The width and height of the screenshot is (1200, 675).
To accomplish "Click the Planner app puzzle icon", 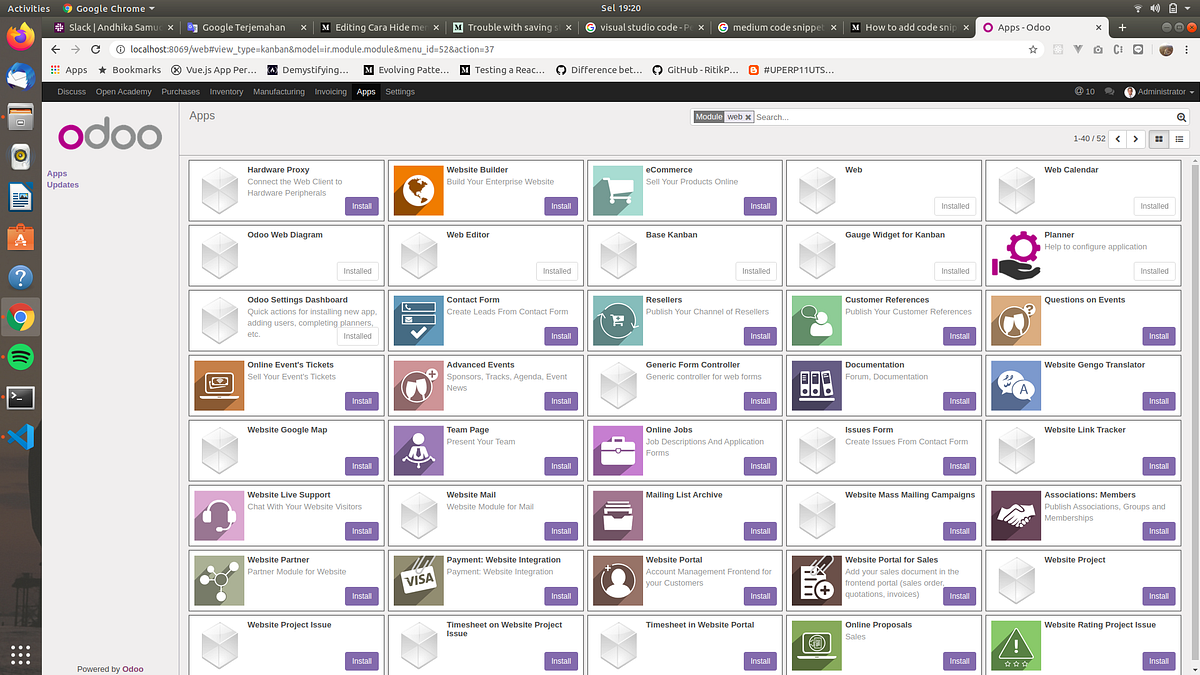I will (x=1015, y=255).
